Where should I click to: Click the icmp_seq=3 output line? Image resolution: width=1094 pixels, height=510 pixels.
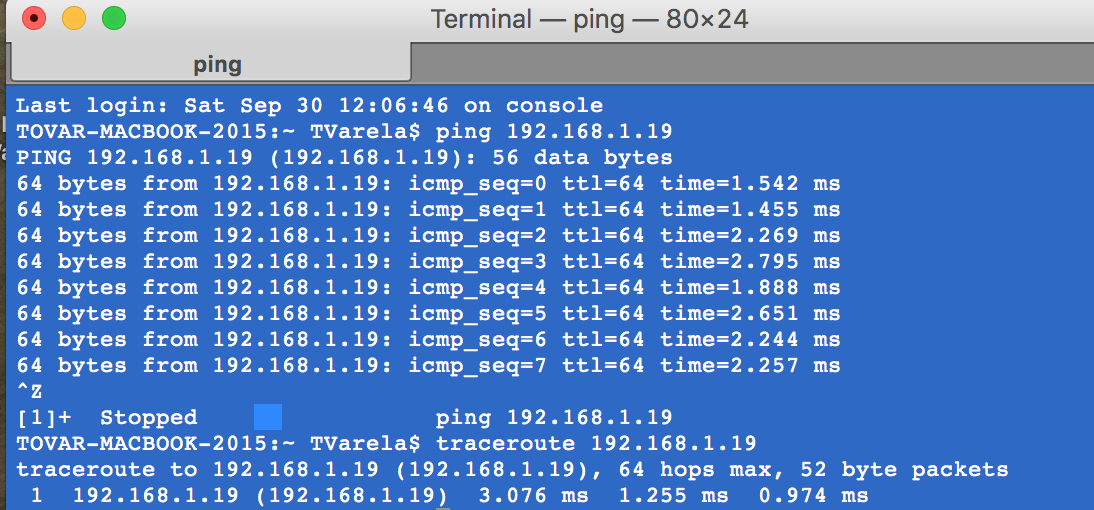[428, 262]
